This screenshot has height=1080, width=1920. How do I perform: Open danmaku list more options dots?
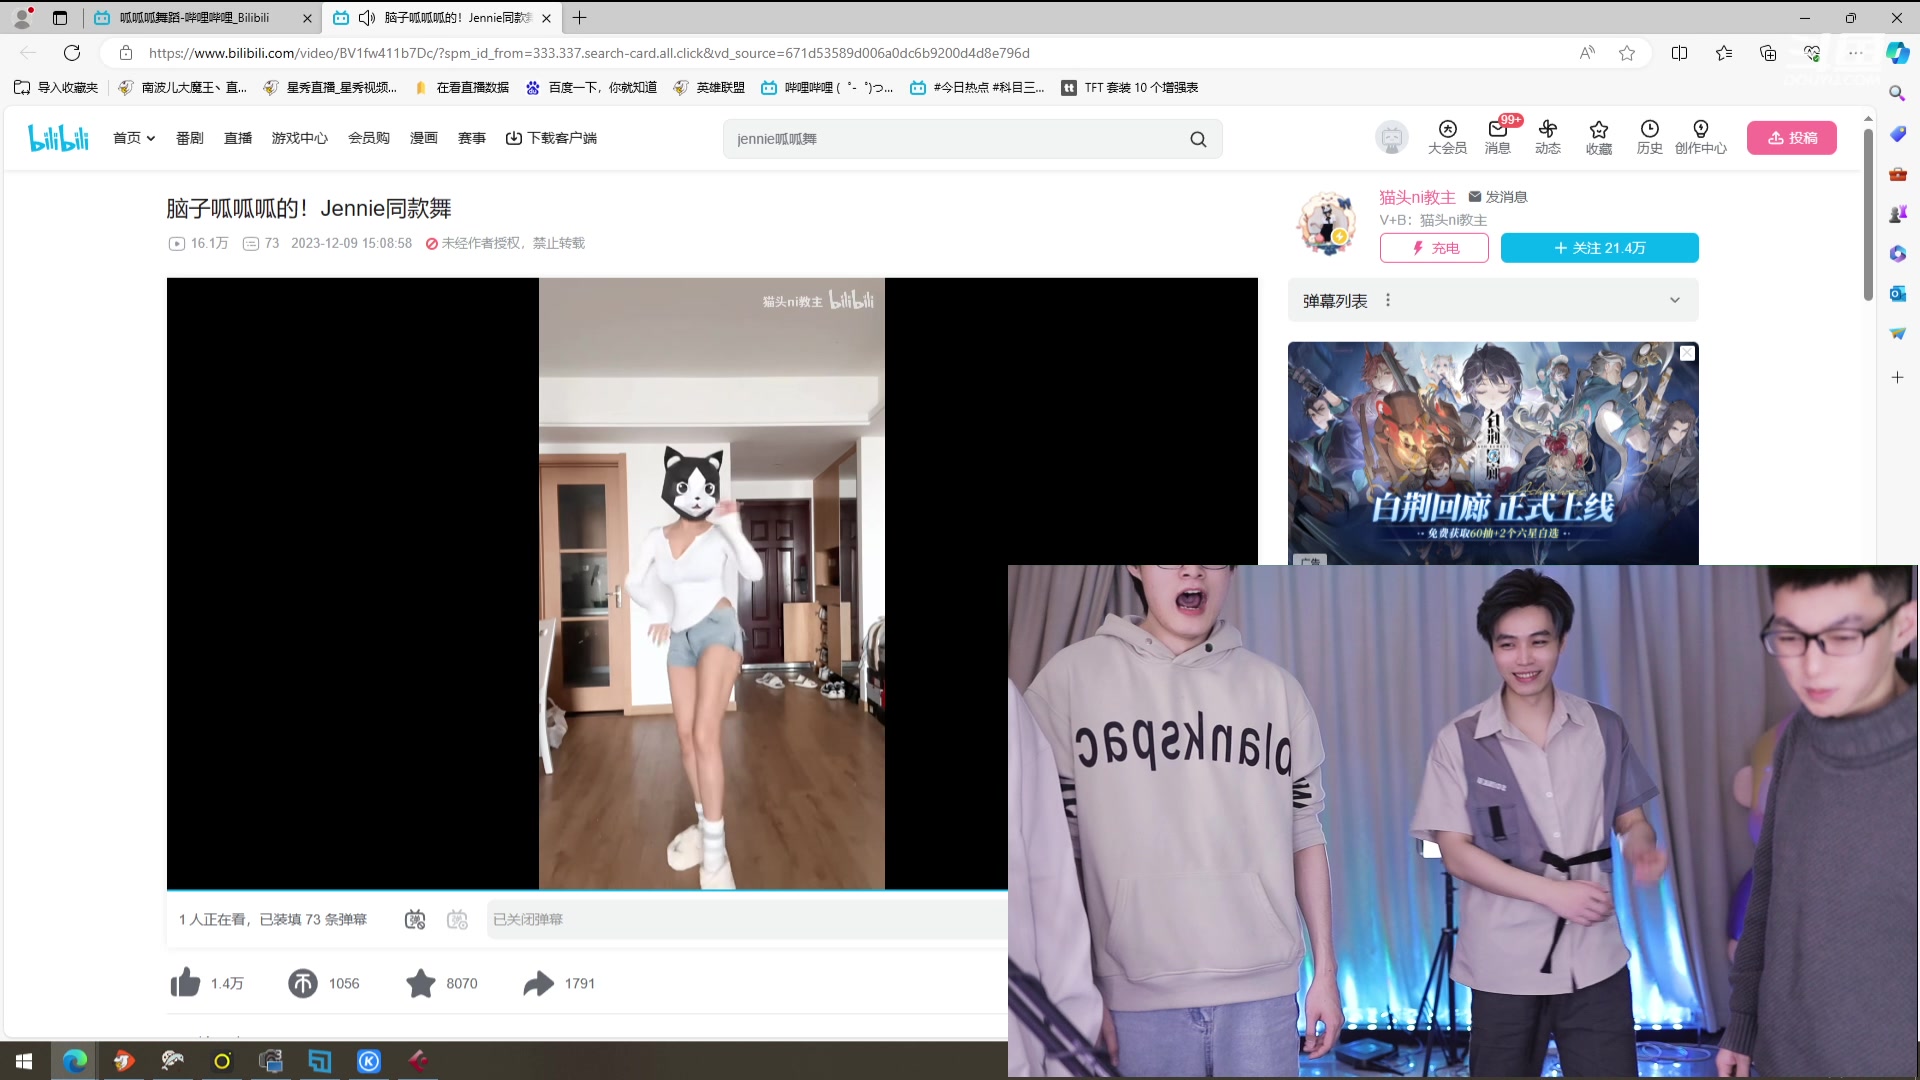1388,300
